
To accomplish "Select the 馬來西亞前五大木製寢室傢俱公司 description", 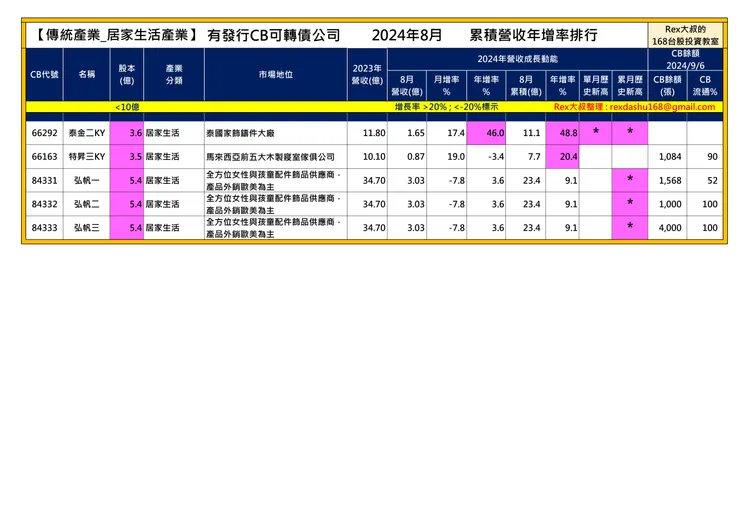I will pos(270,157).
